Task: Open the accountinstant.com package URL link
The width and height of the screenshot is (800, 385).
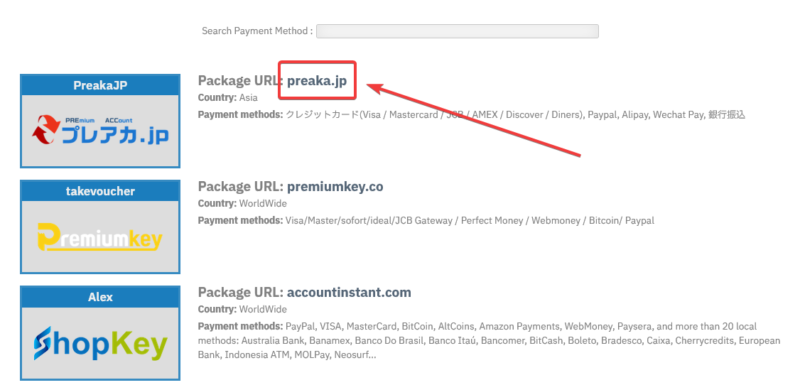Action: pos(349,293)
